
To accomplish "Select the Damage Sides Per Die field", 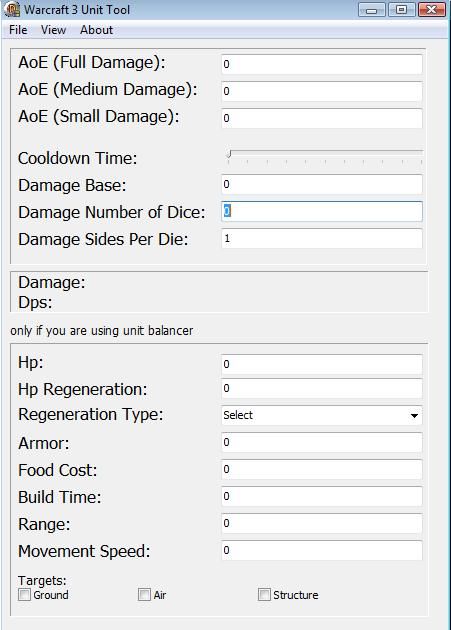I will point(322,239).
